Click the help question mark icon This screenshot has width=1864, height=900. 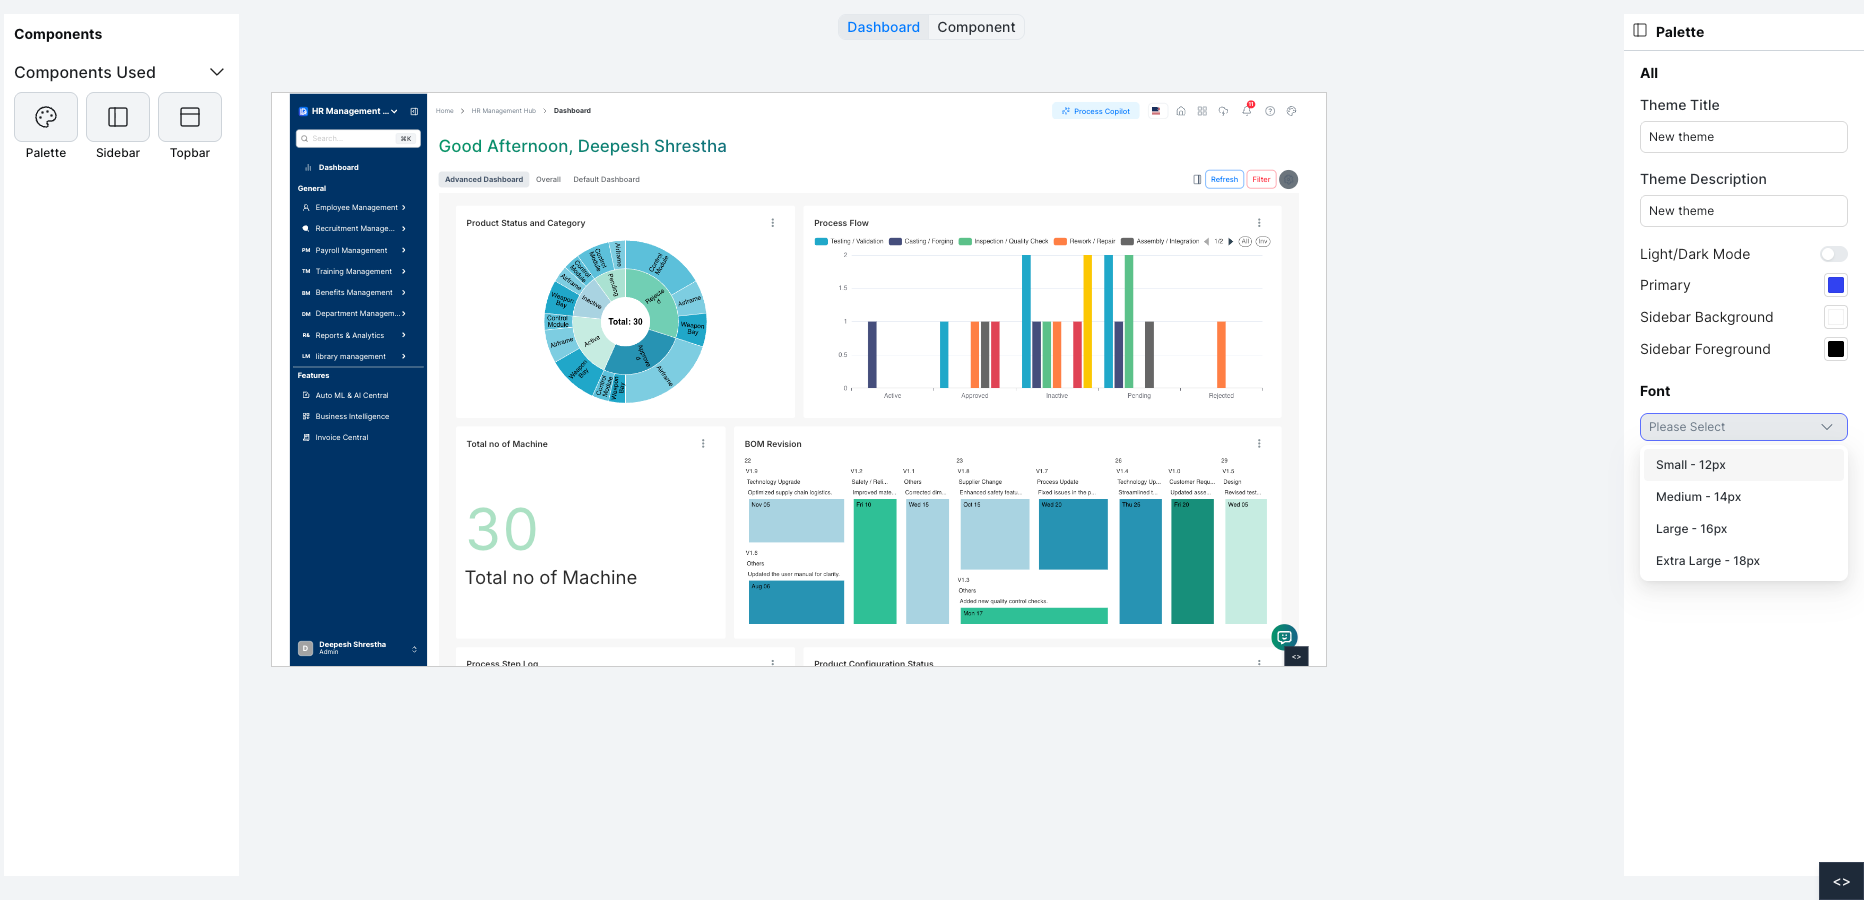pyautogui.click(x=1271, y=112)
